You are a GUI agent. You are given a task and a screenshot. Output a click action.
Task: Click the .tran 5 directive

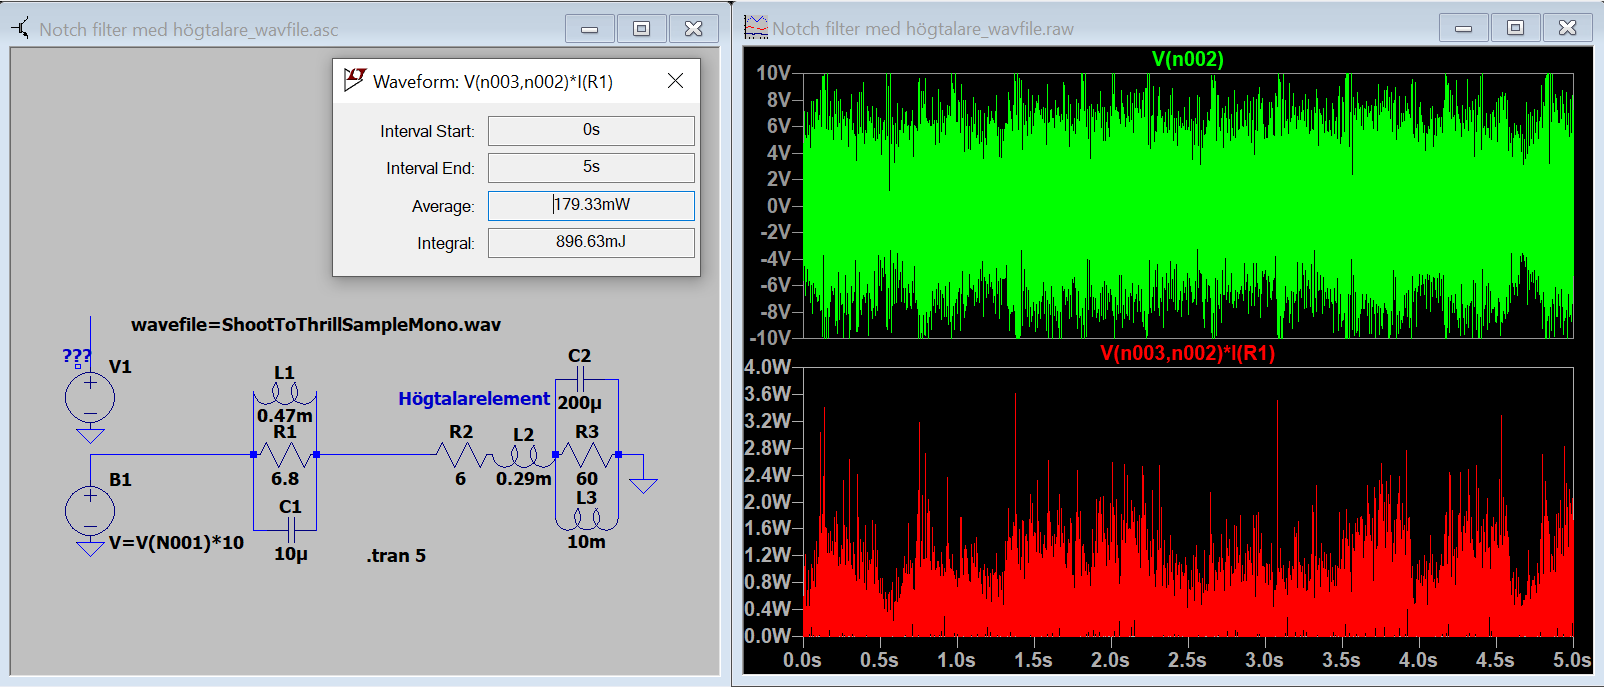click(396, 556)
